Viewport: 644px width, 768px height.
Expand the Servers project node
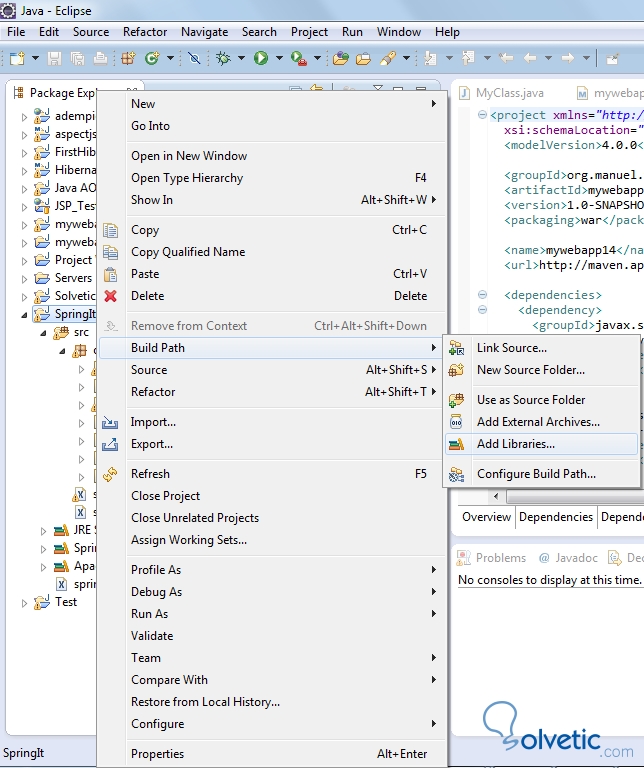tap(24, 279)
